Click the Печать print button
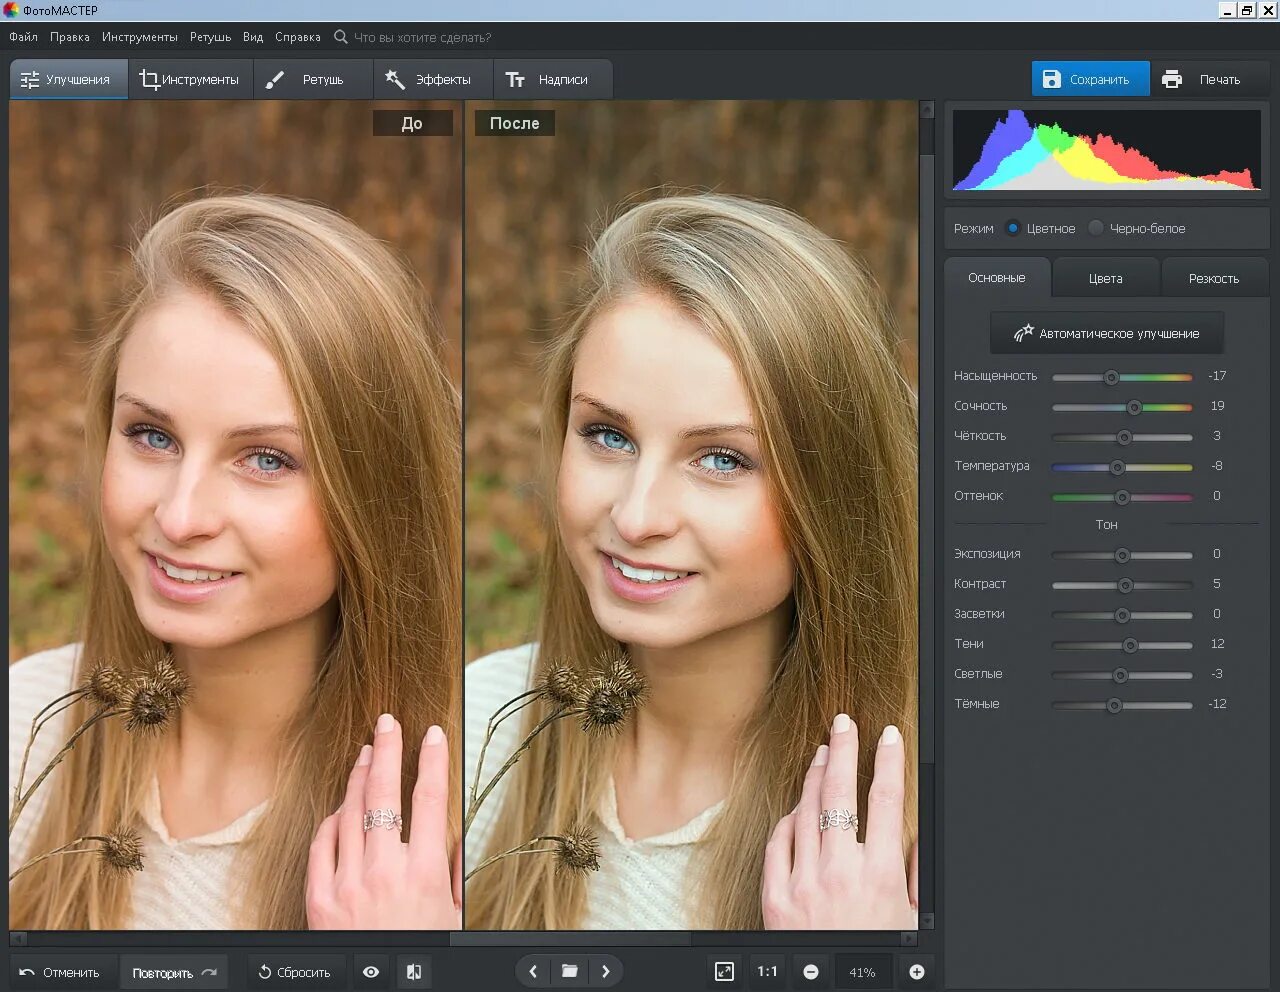The width and height of the screenshot is (1280, 992). (1209, 79)
